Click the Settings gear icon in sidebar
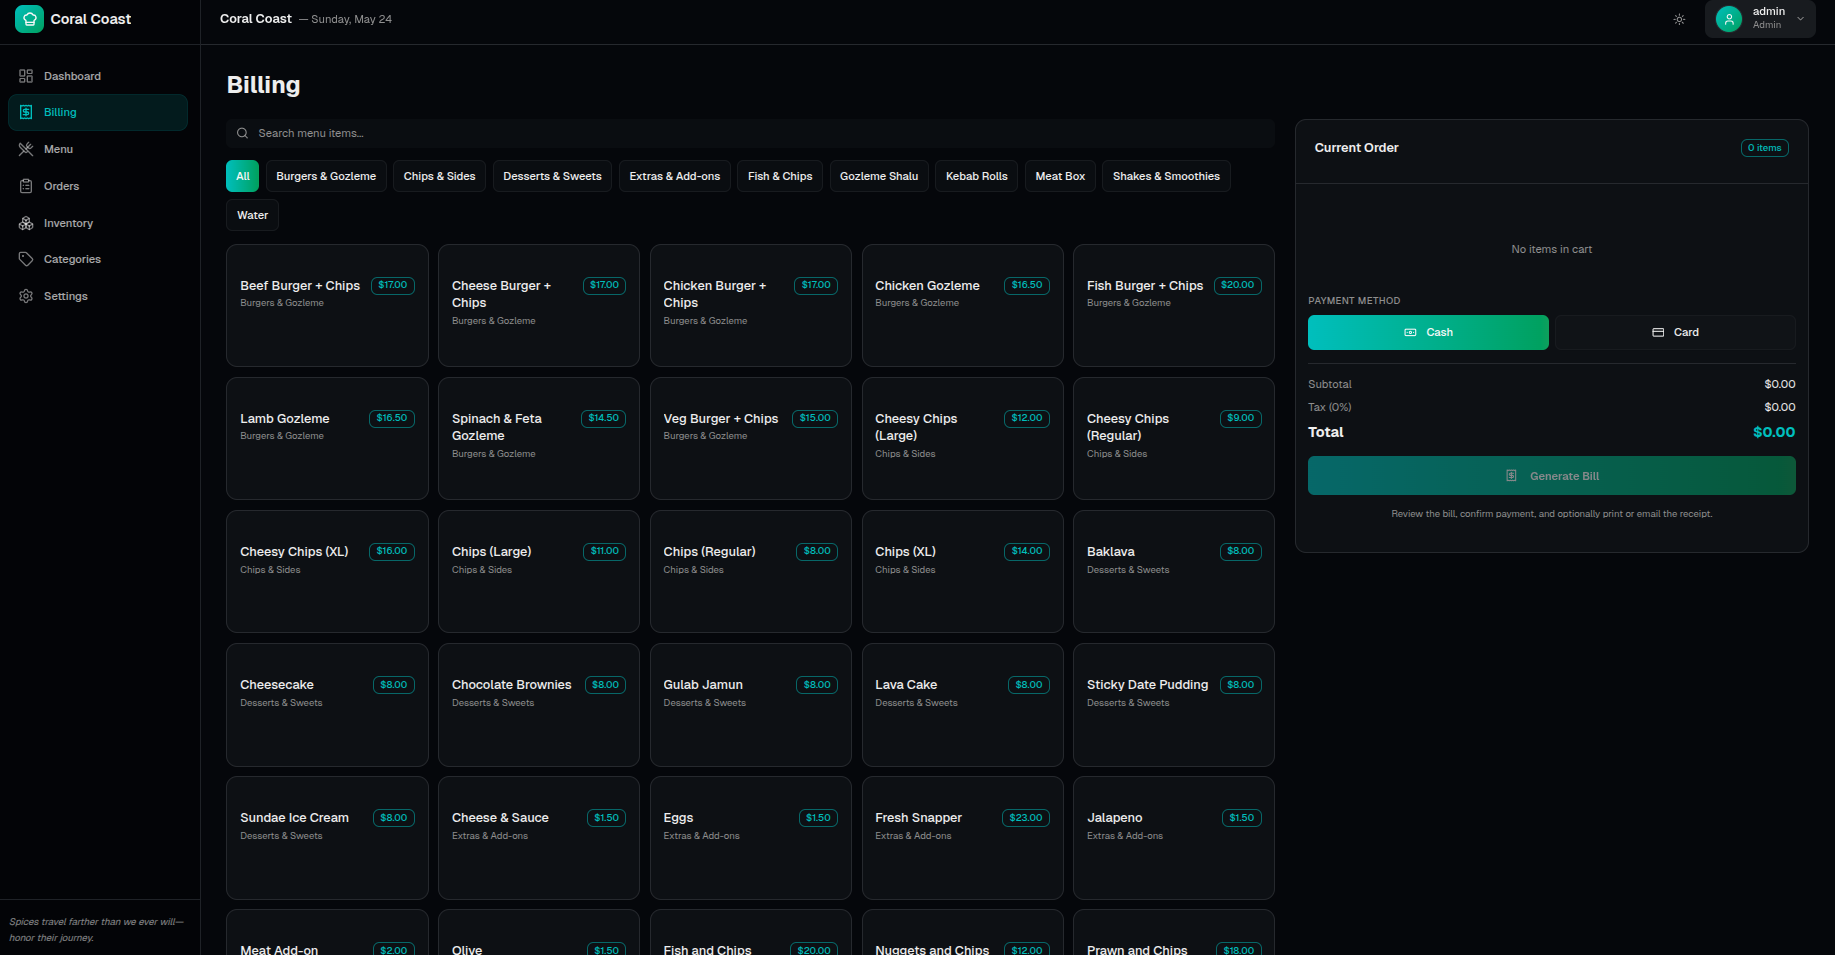Image resolution: width=1835 pixels, height=955 pixels. click(x=26, y=296)
